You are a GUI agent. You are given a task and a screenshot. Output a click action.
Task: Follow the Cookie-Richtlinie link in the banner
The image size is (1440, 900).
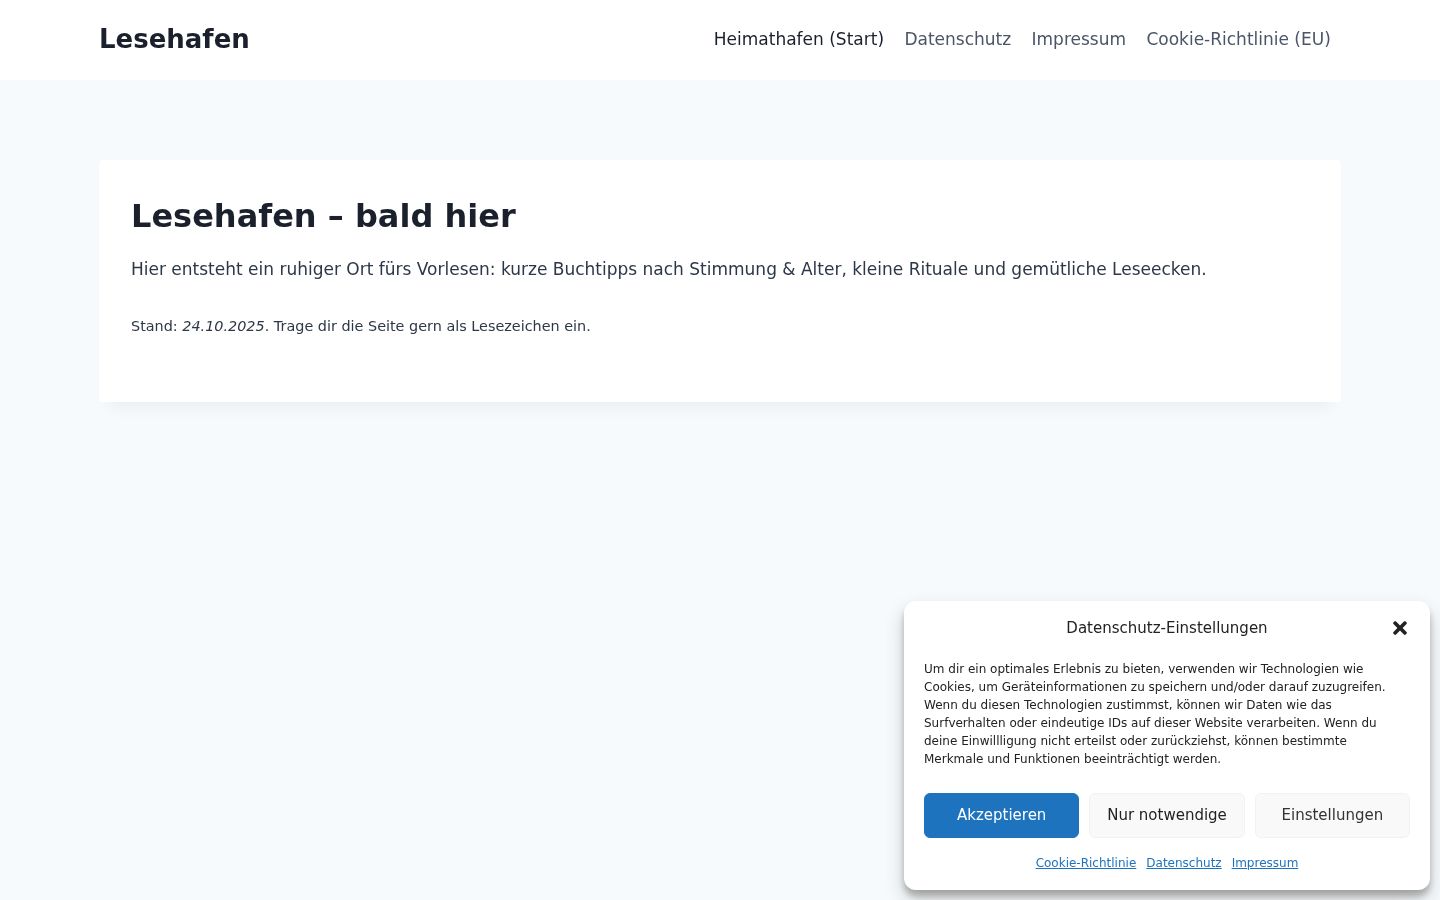[1086, 863]
